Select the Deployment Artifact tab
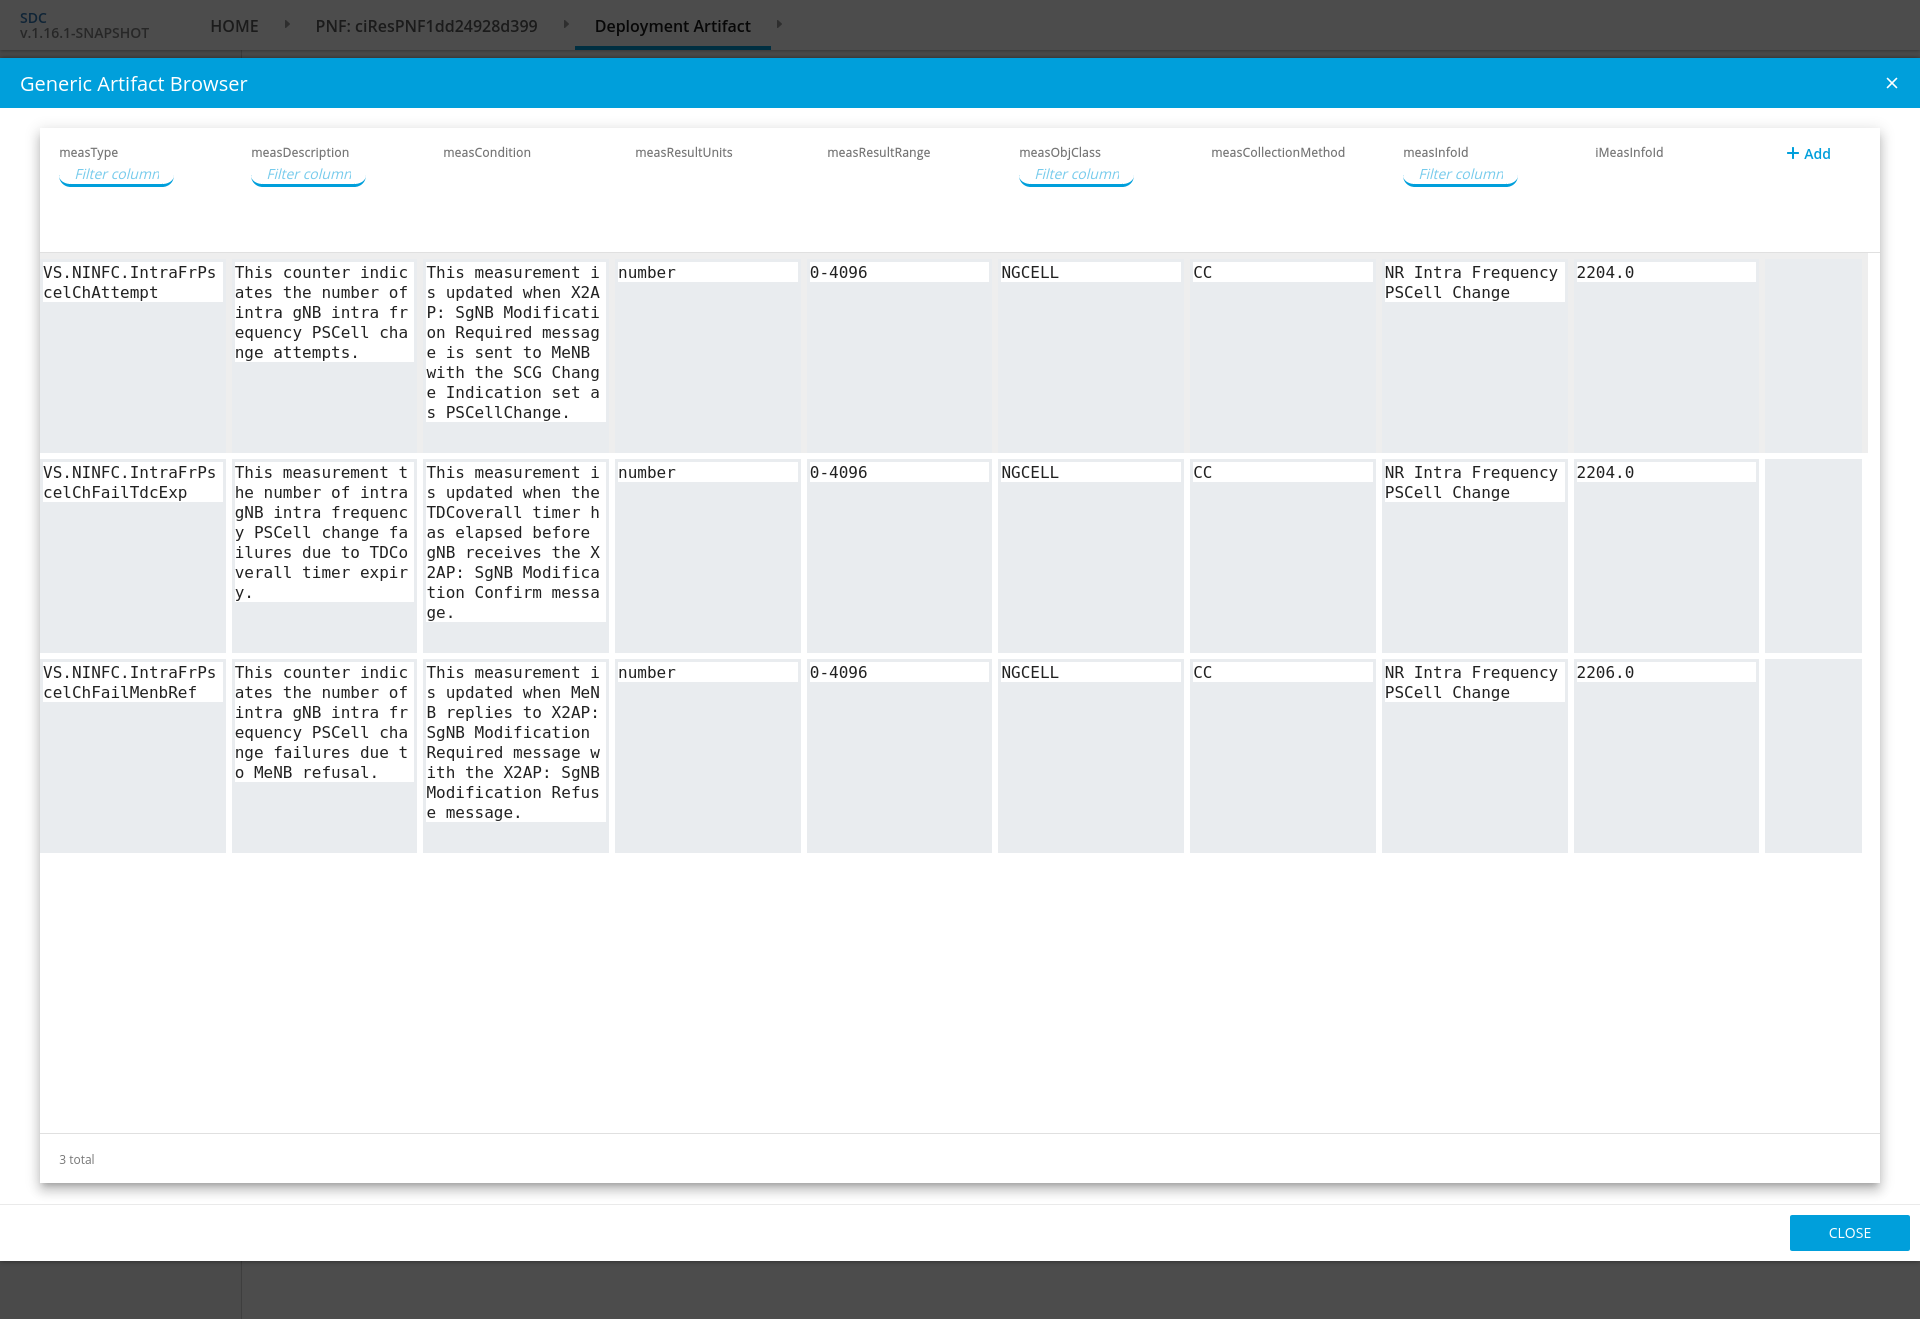 672,26
